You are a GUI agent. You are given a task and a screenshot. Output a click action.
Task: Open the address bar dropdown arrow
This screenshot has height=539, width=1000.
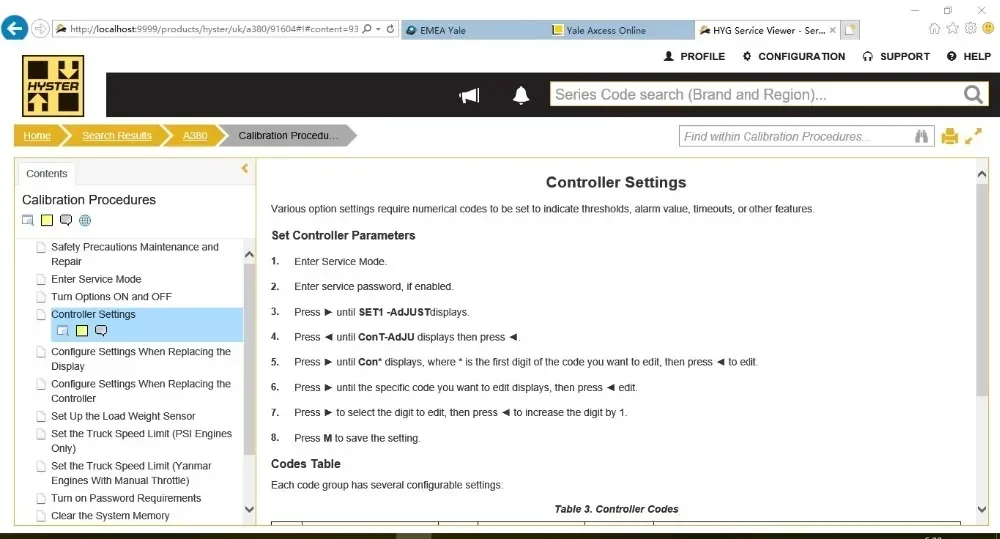point(378,29)
